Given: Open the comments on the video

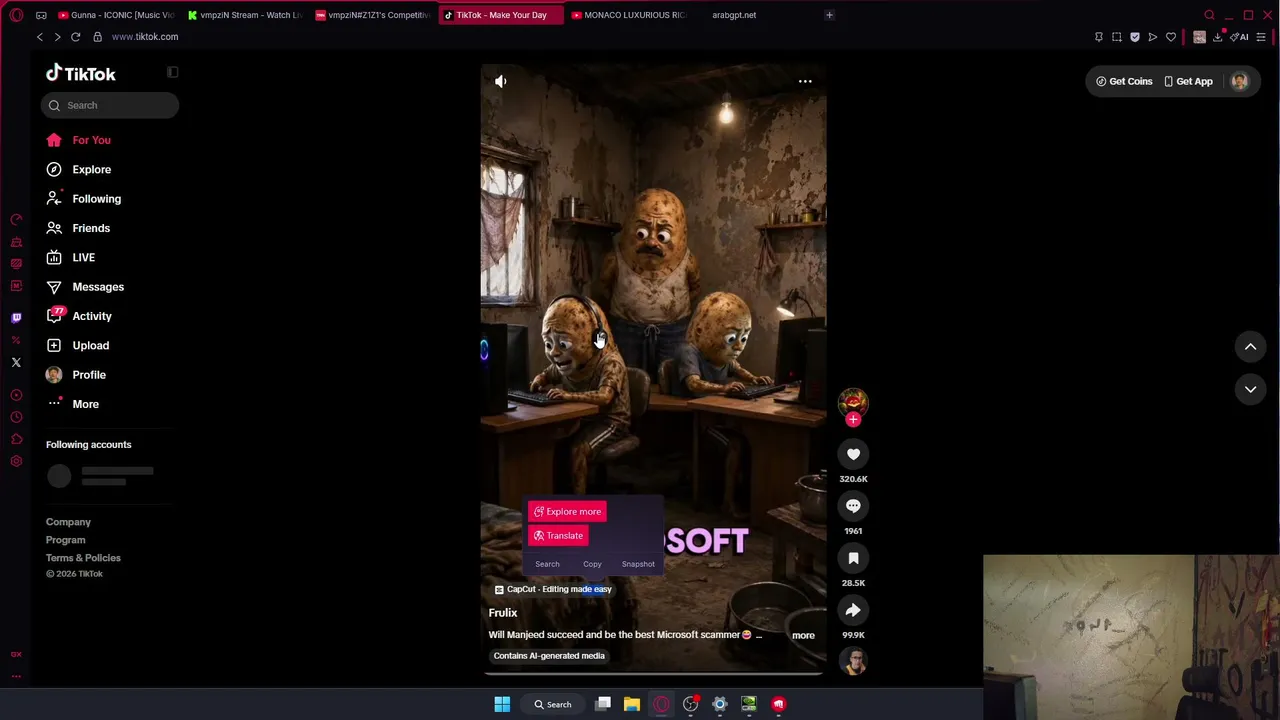Looking at the screenshot, I should pyautogui.click(x=853, y=506).
